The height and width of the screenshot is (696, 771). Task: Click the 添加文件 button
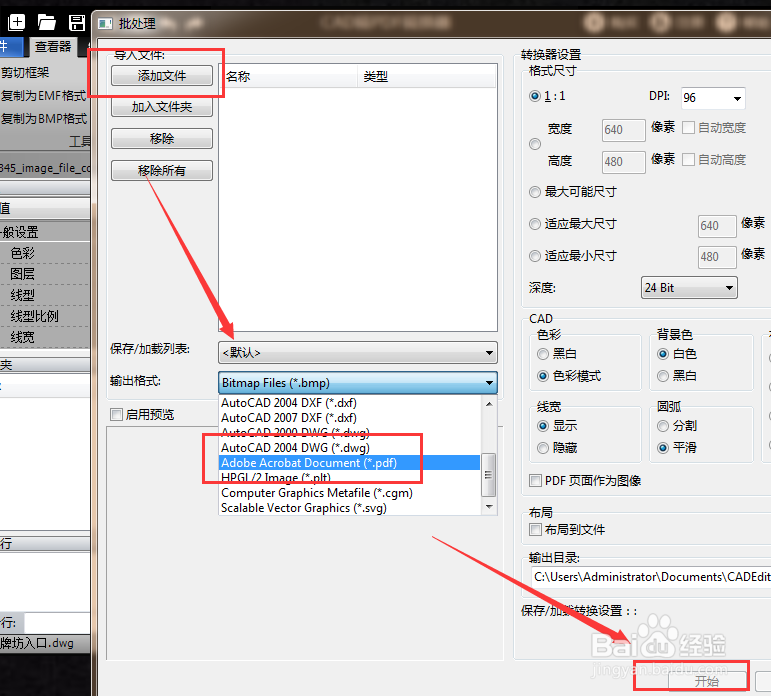point(162,76)
